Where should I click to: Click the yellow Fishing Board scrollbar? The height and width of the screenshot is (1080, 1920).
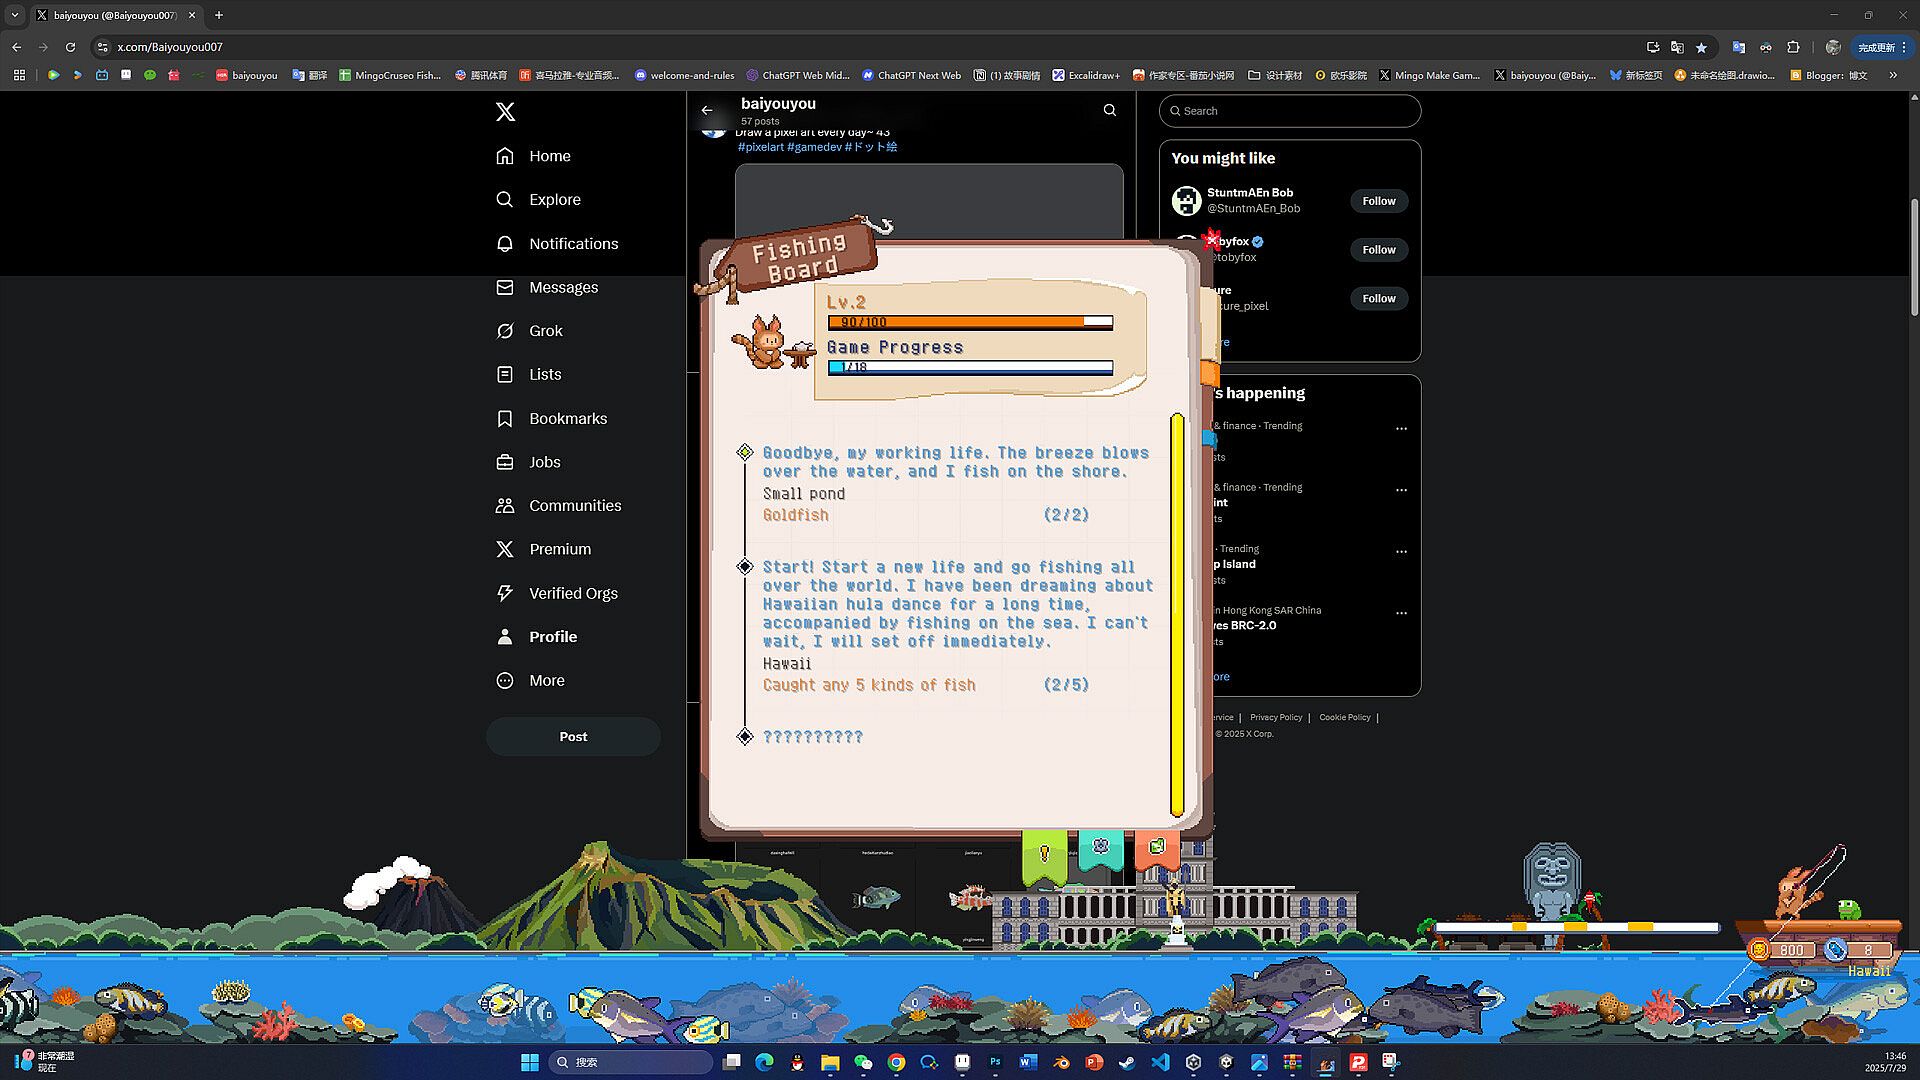point(1177,615)
